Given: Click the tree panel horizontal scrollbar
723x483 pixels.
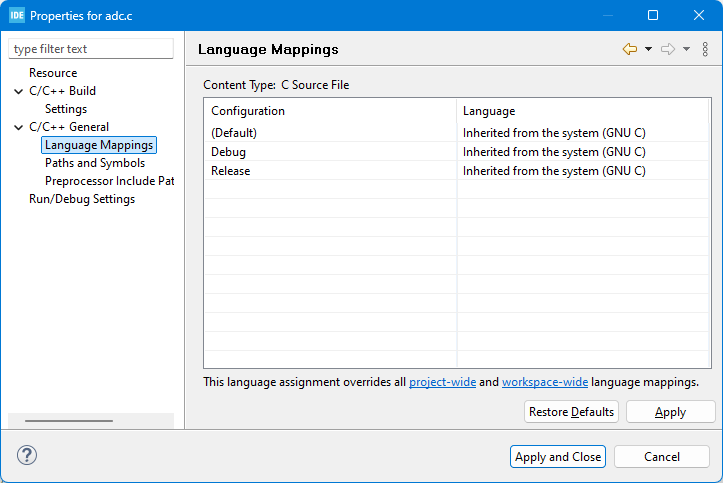Looking at the screenshot, I should [69, 421].
